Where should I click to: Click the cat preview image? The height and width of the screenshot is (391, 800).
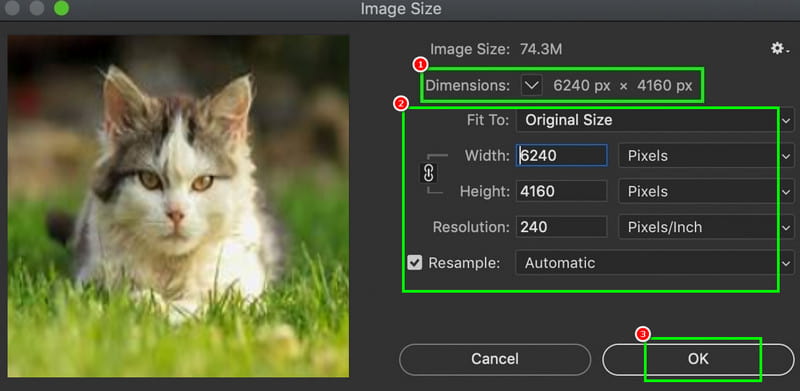coord(178,206)
